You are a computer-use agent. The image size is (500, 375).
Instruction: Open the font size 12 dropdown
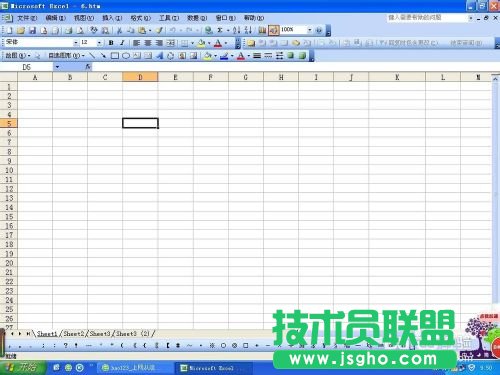click(x=99, y=43)
